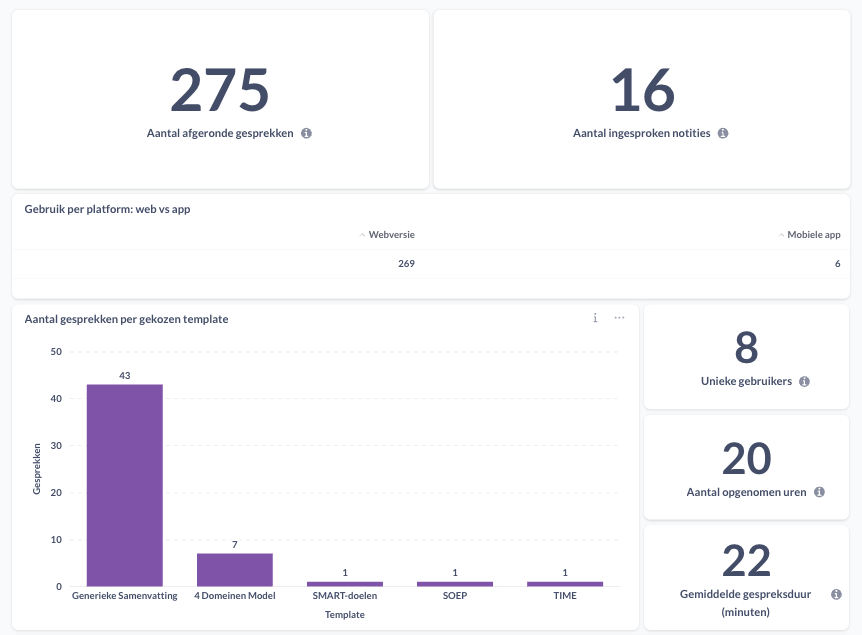Click the 7 data label above bar
Image resolution: width=862 pixels, height=635 pixels.
[235, 545]
